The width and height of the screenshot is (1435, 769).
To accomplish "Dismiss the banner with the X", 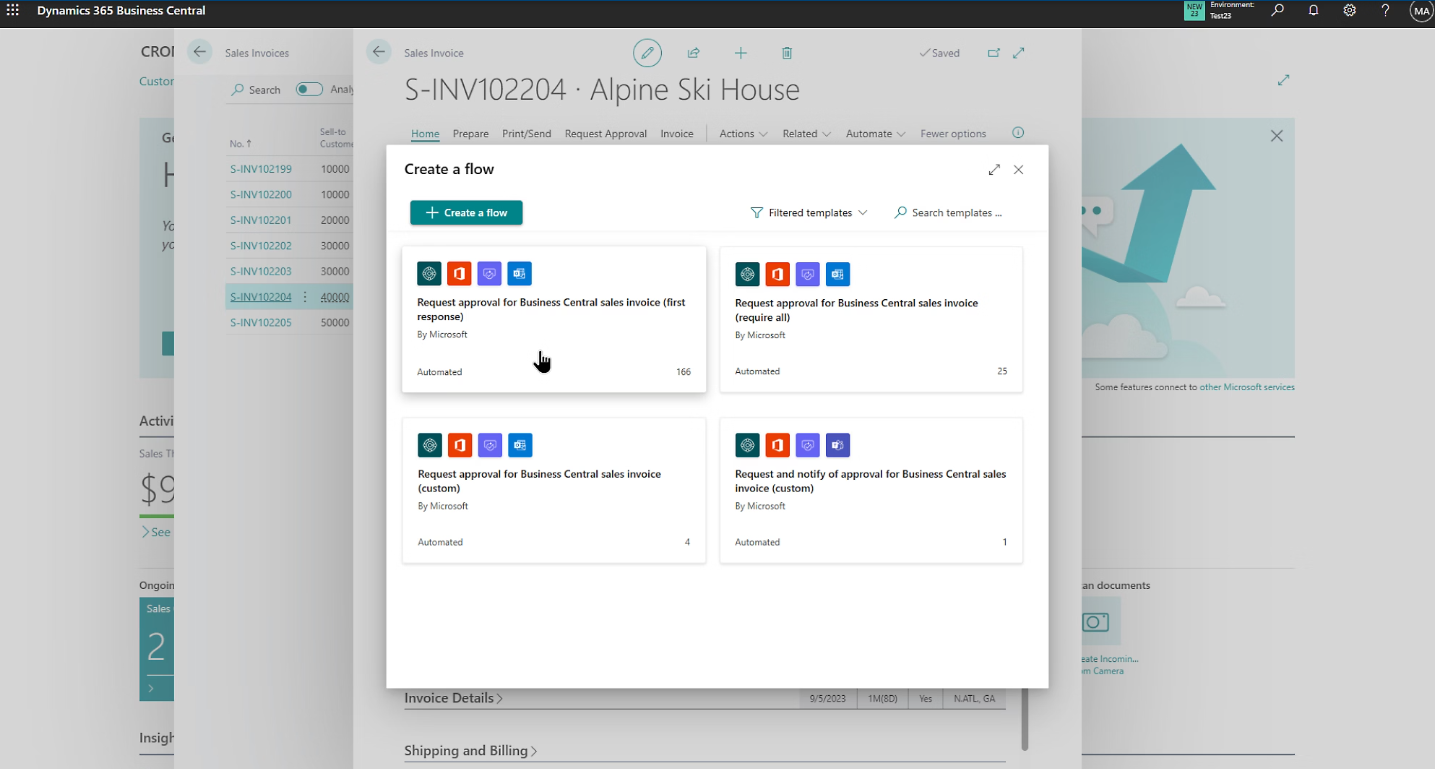I will click(1276, 136).
